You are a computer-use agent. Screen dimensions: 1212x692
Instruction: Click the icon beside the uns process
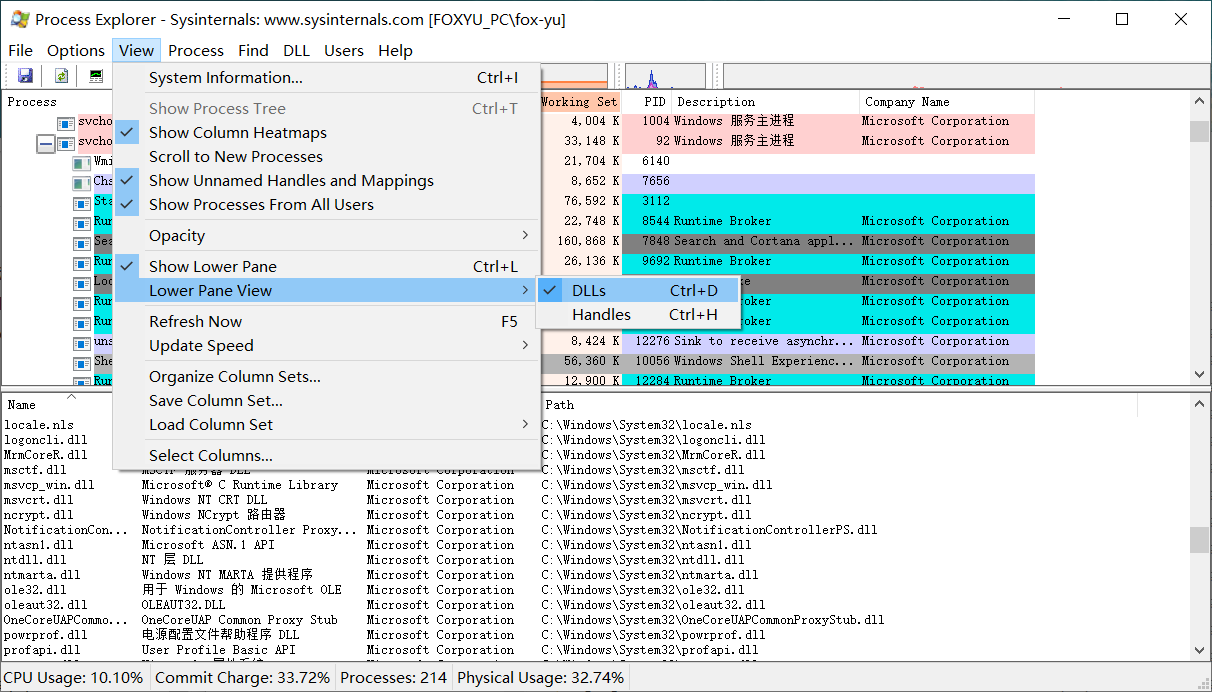pos(82,343)
